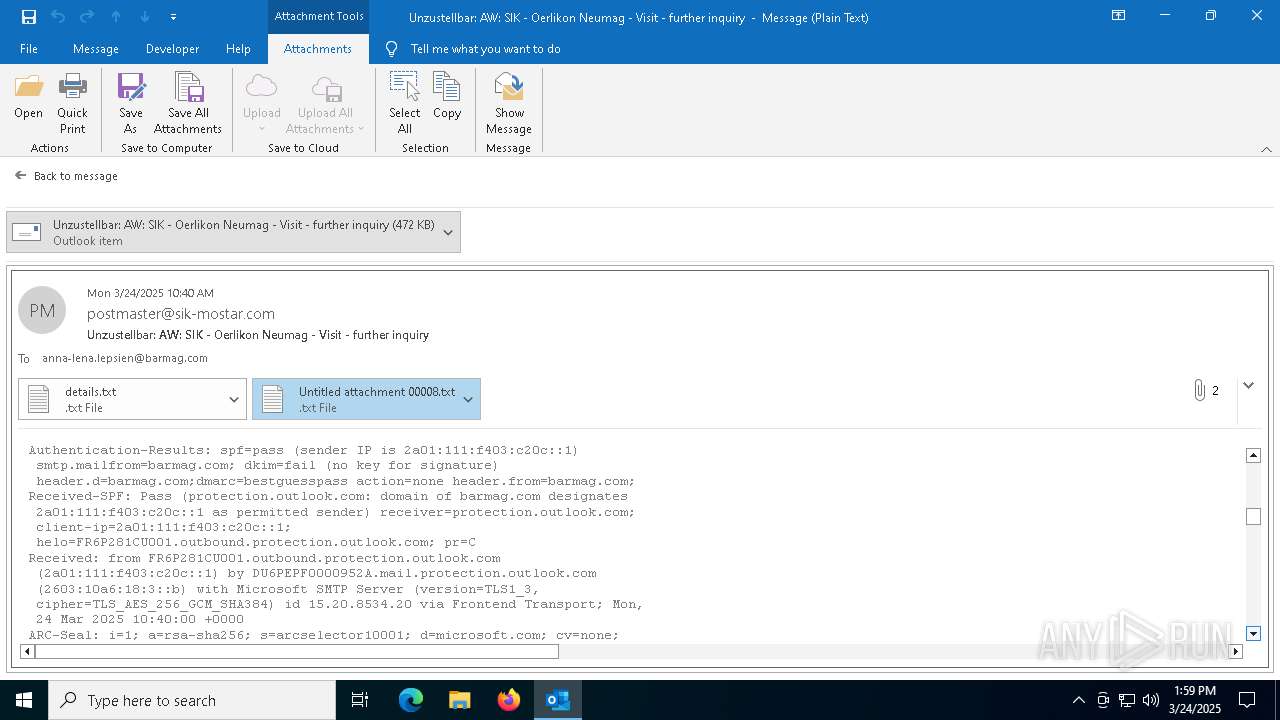The height and width of the screenshot is (720, 1280).
Task: Click the PM sender avatar
Action: pyautogui.click(x=42, y=311)
